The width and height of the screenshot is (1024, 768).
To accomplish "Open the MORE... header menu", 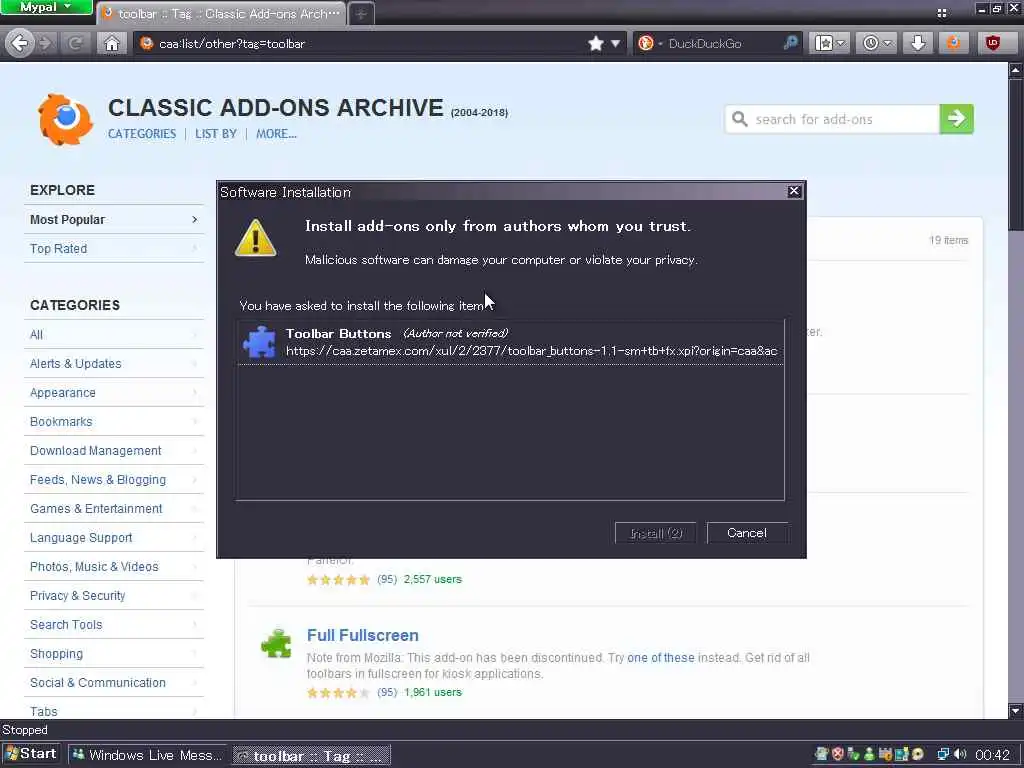I will (276, 134).
